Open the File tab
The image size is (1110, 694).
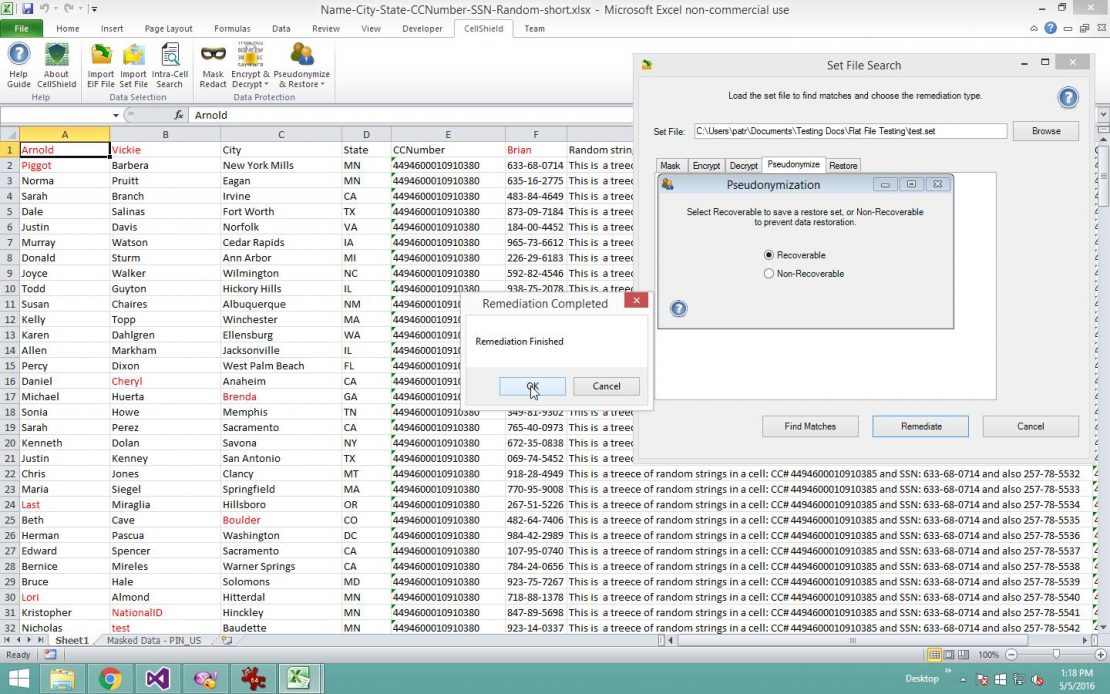[21, 28]
